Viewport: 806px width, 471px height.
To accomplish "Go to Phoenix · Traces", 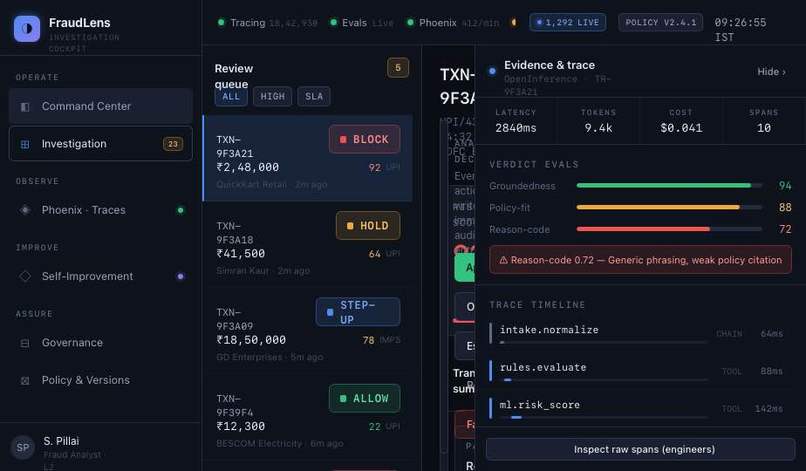I will [x=101, y=210].
